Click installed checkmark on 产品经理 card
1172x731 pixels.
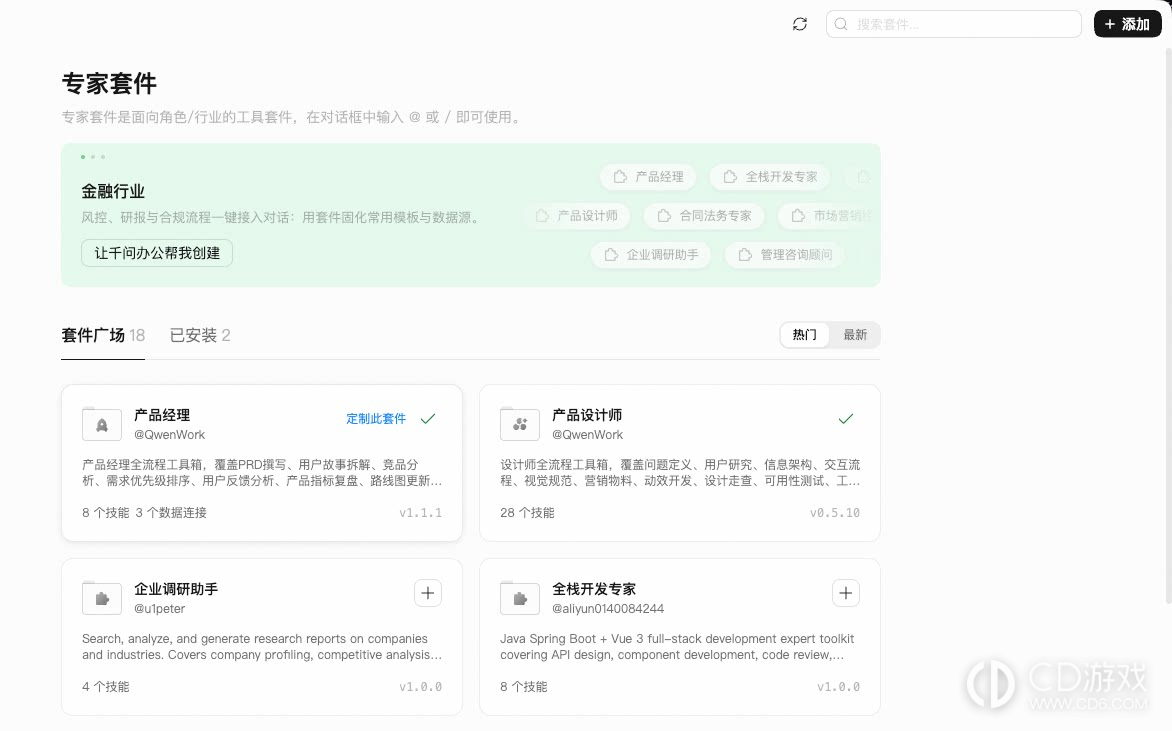pos(428,419)
